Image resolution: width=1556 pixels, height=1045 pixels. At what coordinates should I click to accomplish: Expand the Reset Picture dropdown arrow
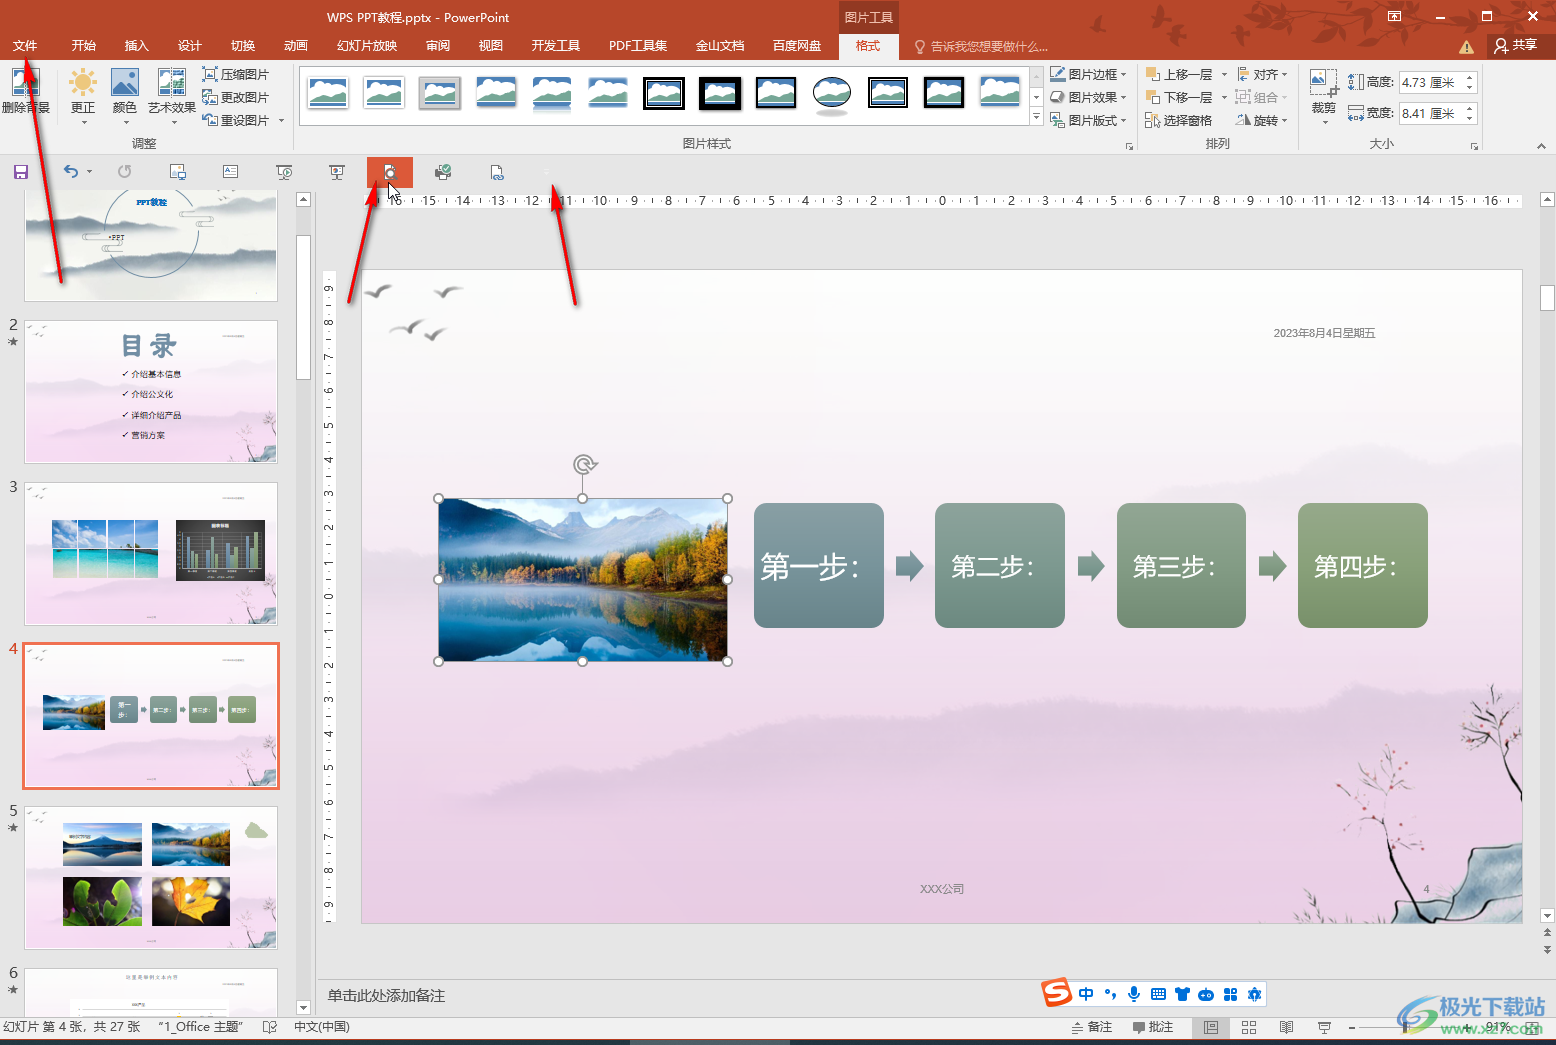[x=282, y=120]
